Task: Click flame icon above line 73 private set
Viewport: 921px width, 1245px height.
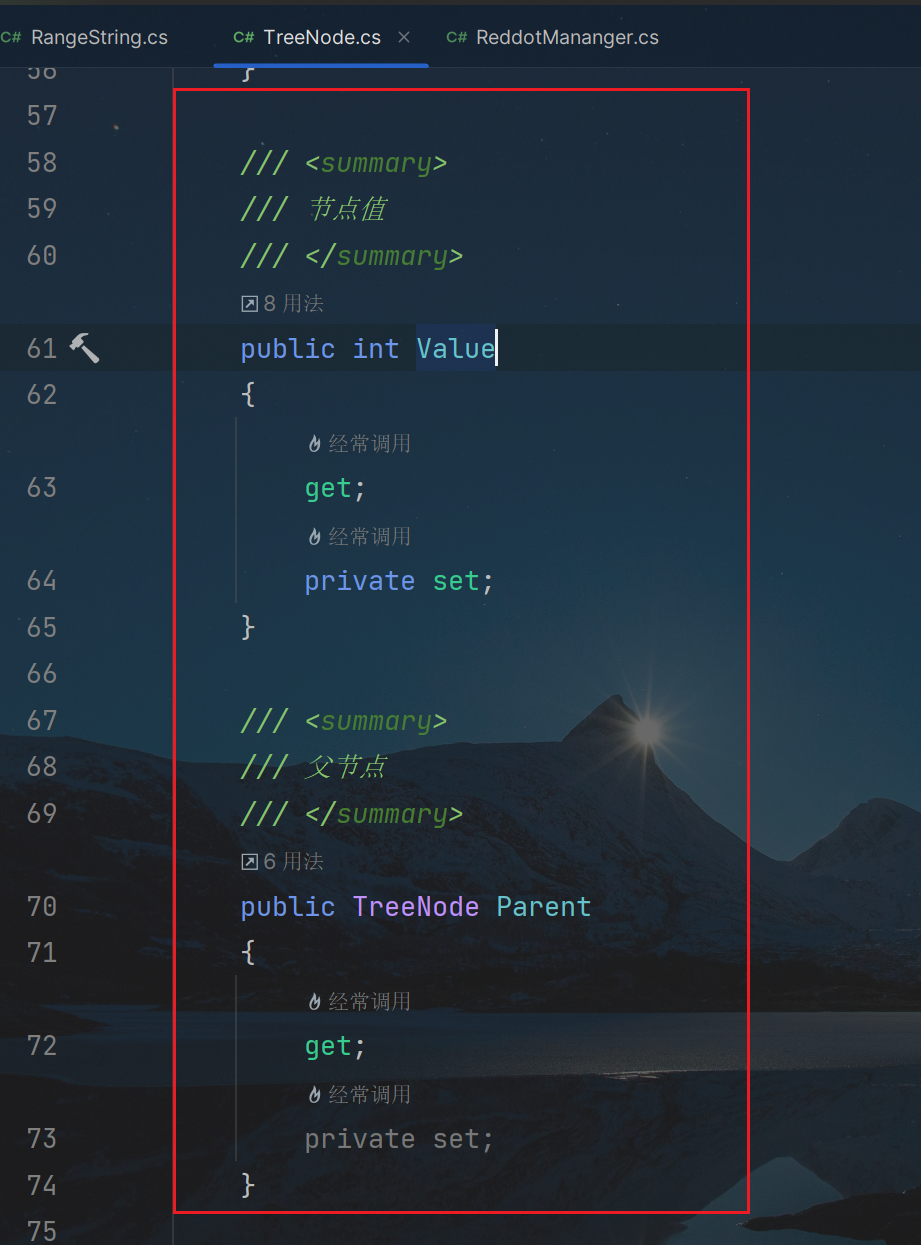Action: [x=314, y=1094]
